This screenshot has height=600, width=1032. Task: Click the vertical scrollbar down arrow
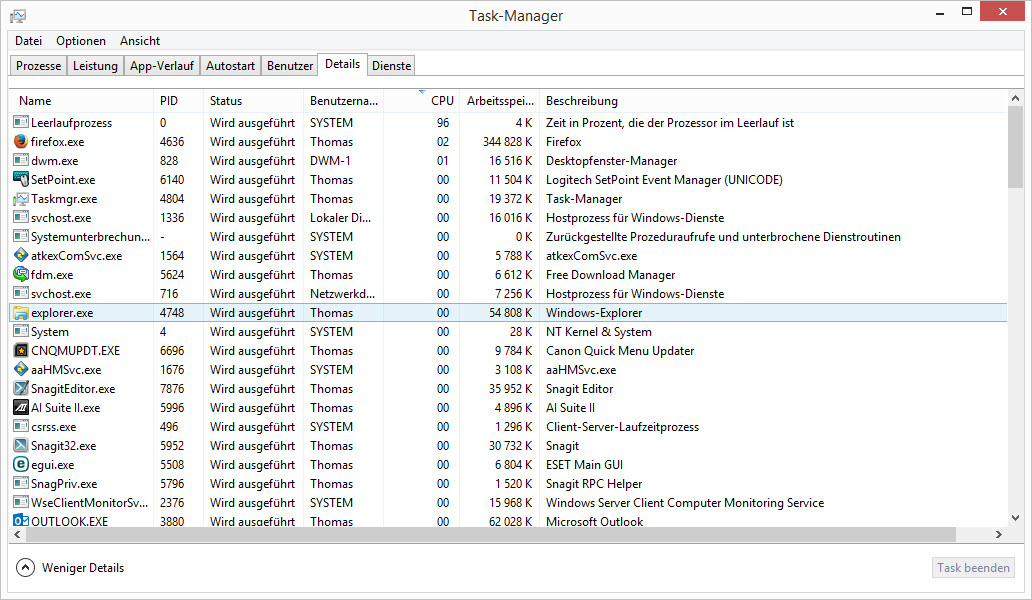pyautogui.click(x=1015, y=518)
